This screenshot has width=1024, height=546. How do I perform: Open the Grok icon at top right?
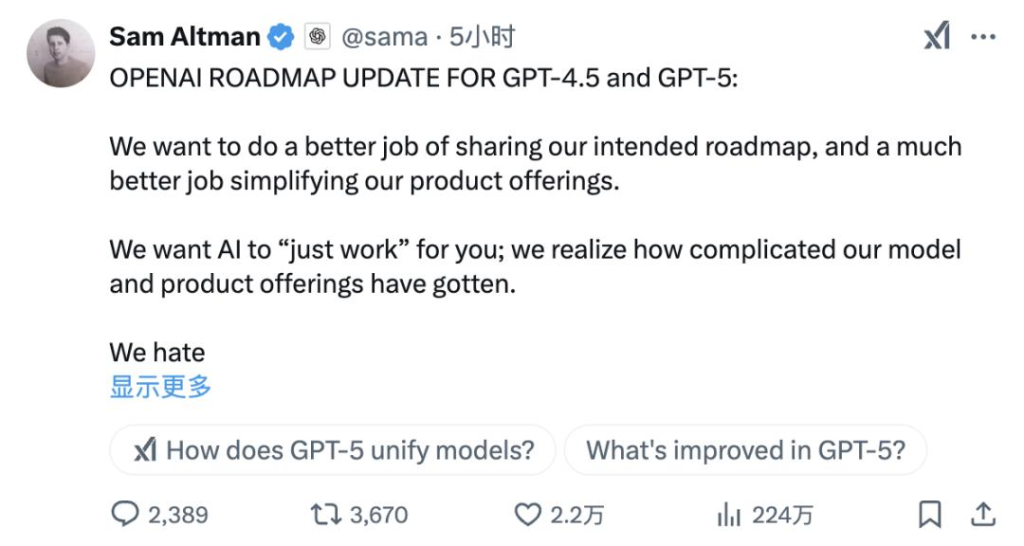tap(935, 38)
